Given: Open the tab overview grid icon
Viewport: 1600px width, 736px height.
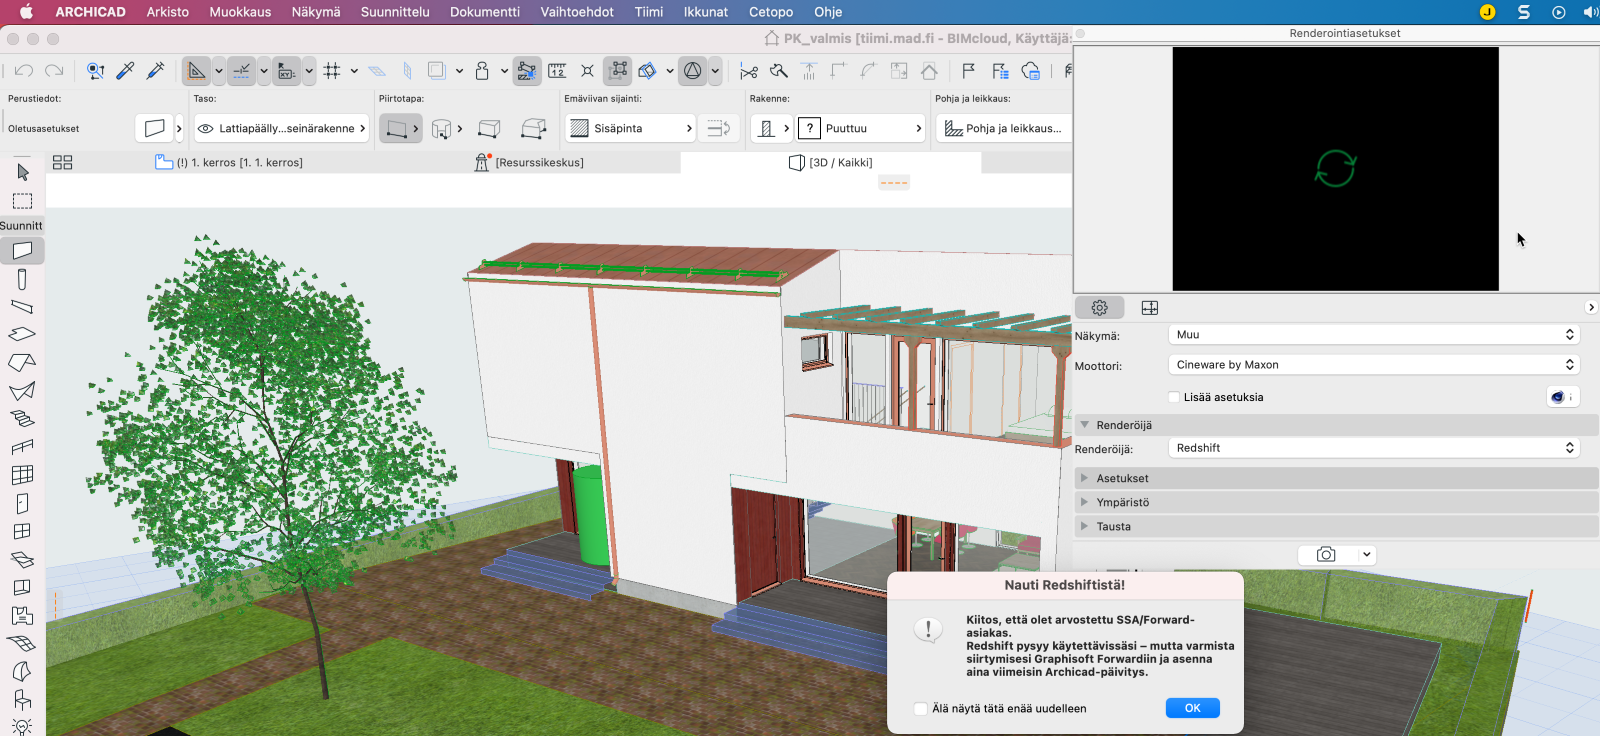Looking at the screenshot, I should pos(62,162).
